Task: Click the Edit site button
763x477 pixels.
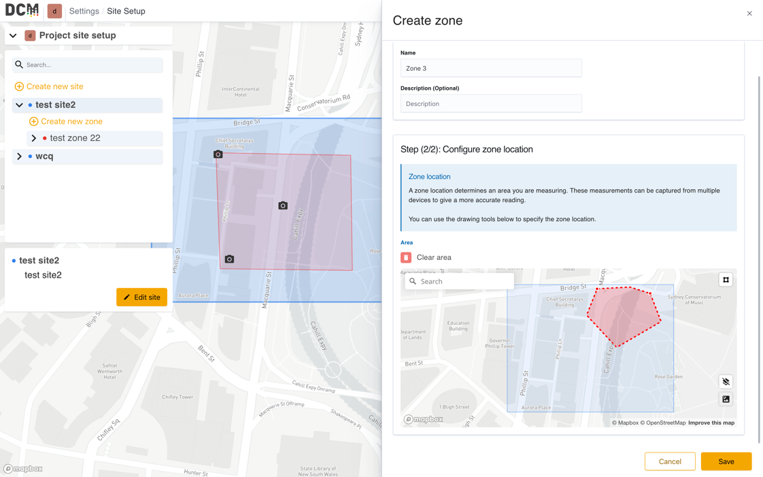Action: tap(142, 297)
